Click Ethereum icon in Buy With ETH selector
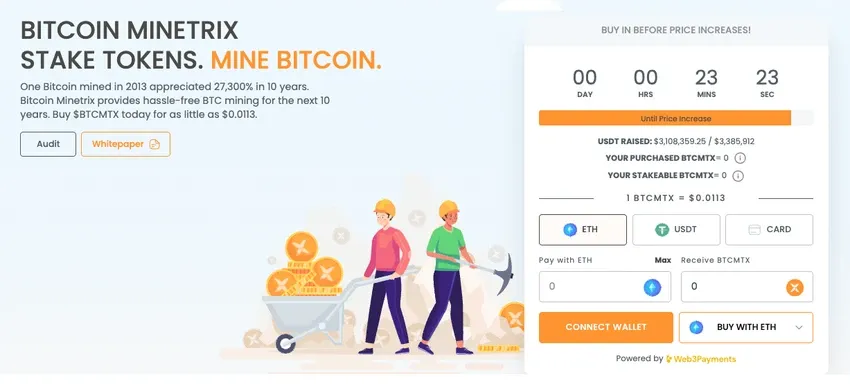Image resolution: width=850 pixels, height=391 pixels. (x=696, y=328)
